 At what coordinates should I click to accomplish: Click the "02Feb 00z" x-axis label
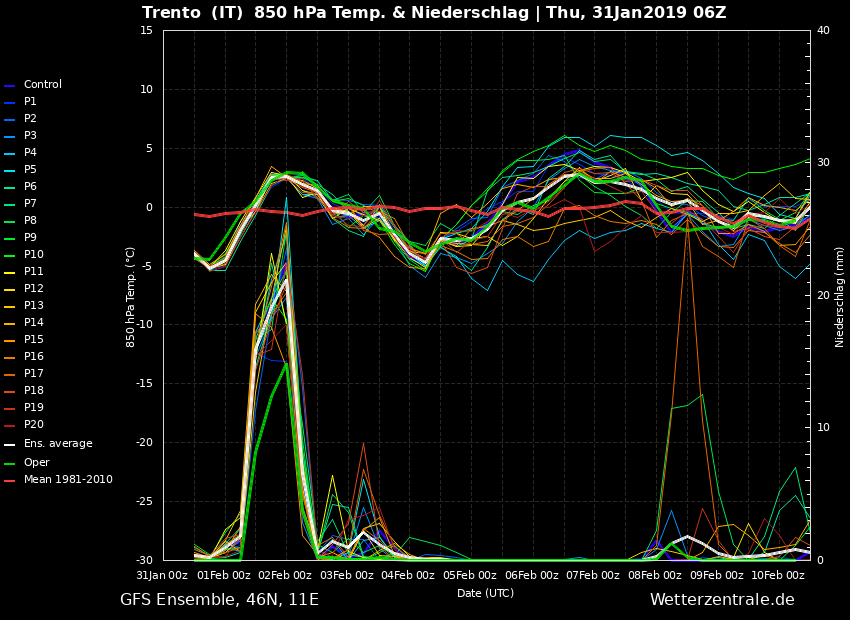(285, 576)
